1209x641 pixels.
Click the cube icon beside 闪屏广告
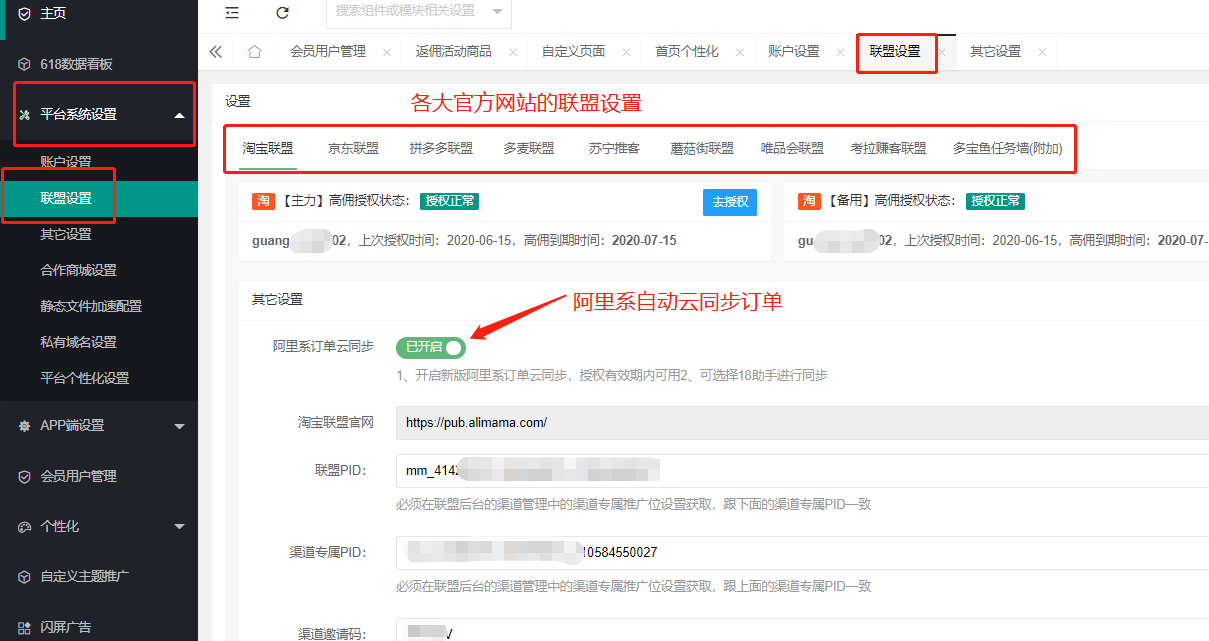[24, 627]
